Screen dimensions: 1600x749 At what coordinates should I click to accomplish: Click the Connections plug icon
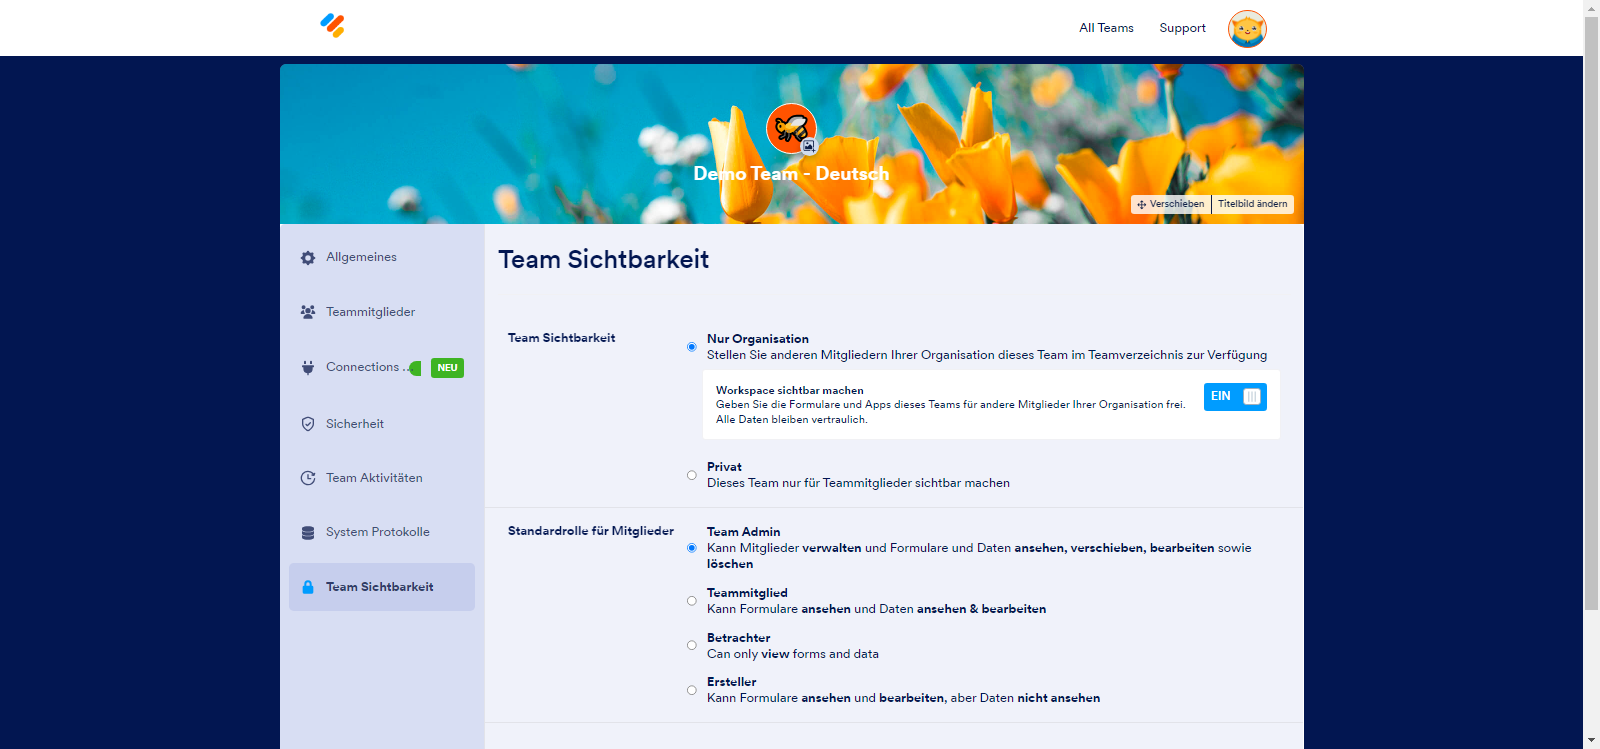[x=308, y=368]
